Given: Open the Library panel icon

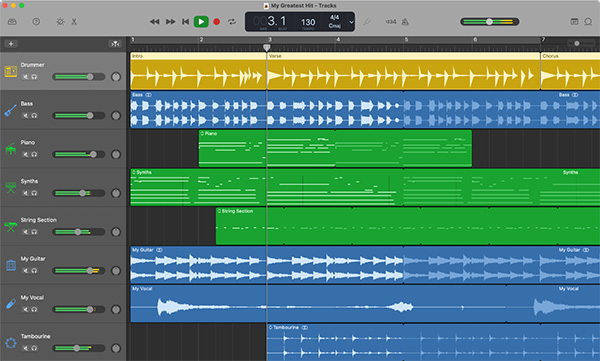Looking at the screenshot, I should pos(12,22).
